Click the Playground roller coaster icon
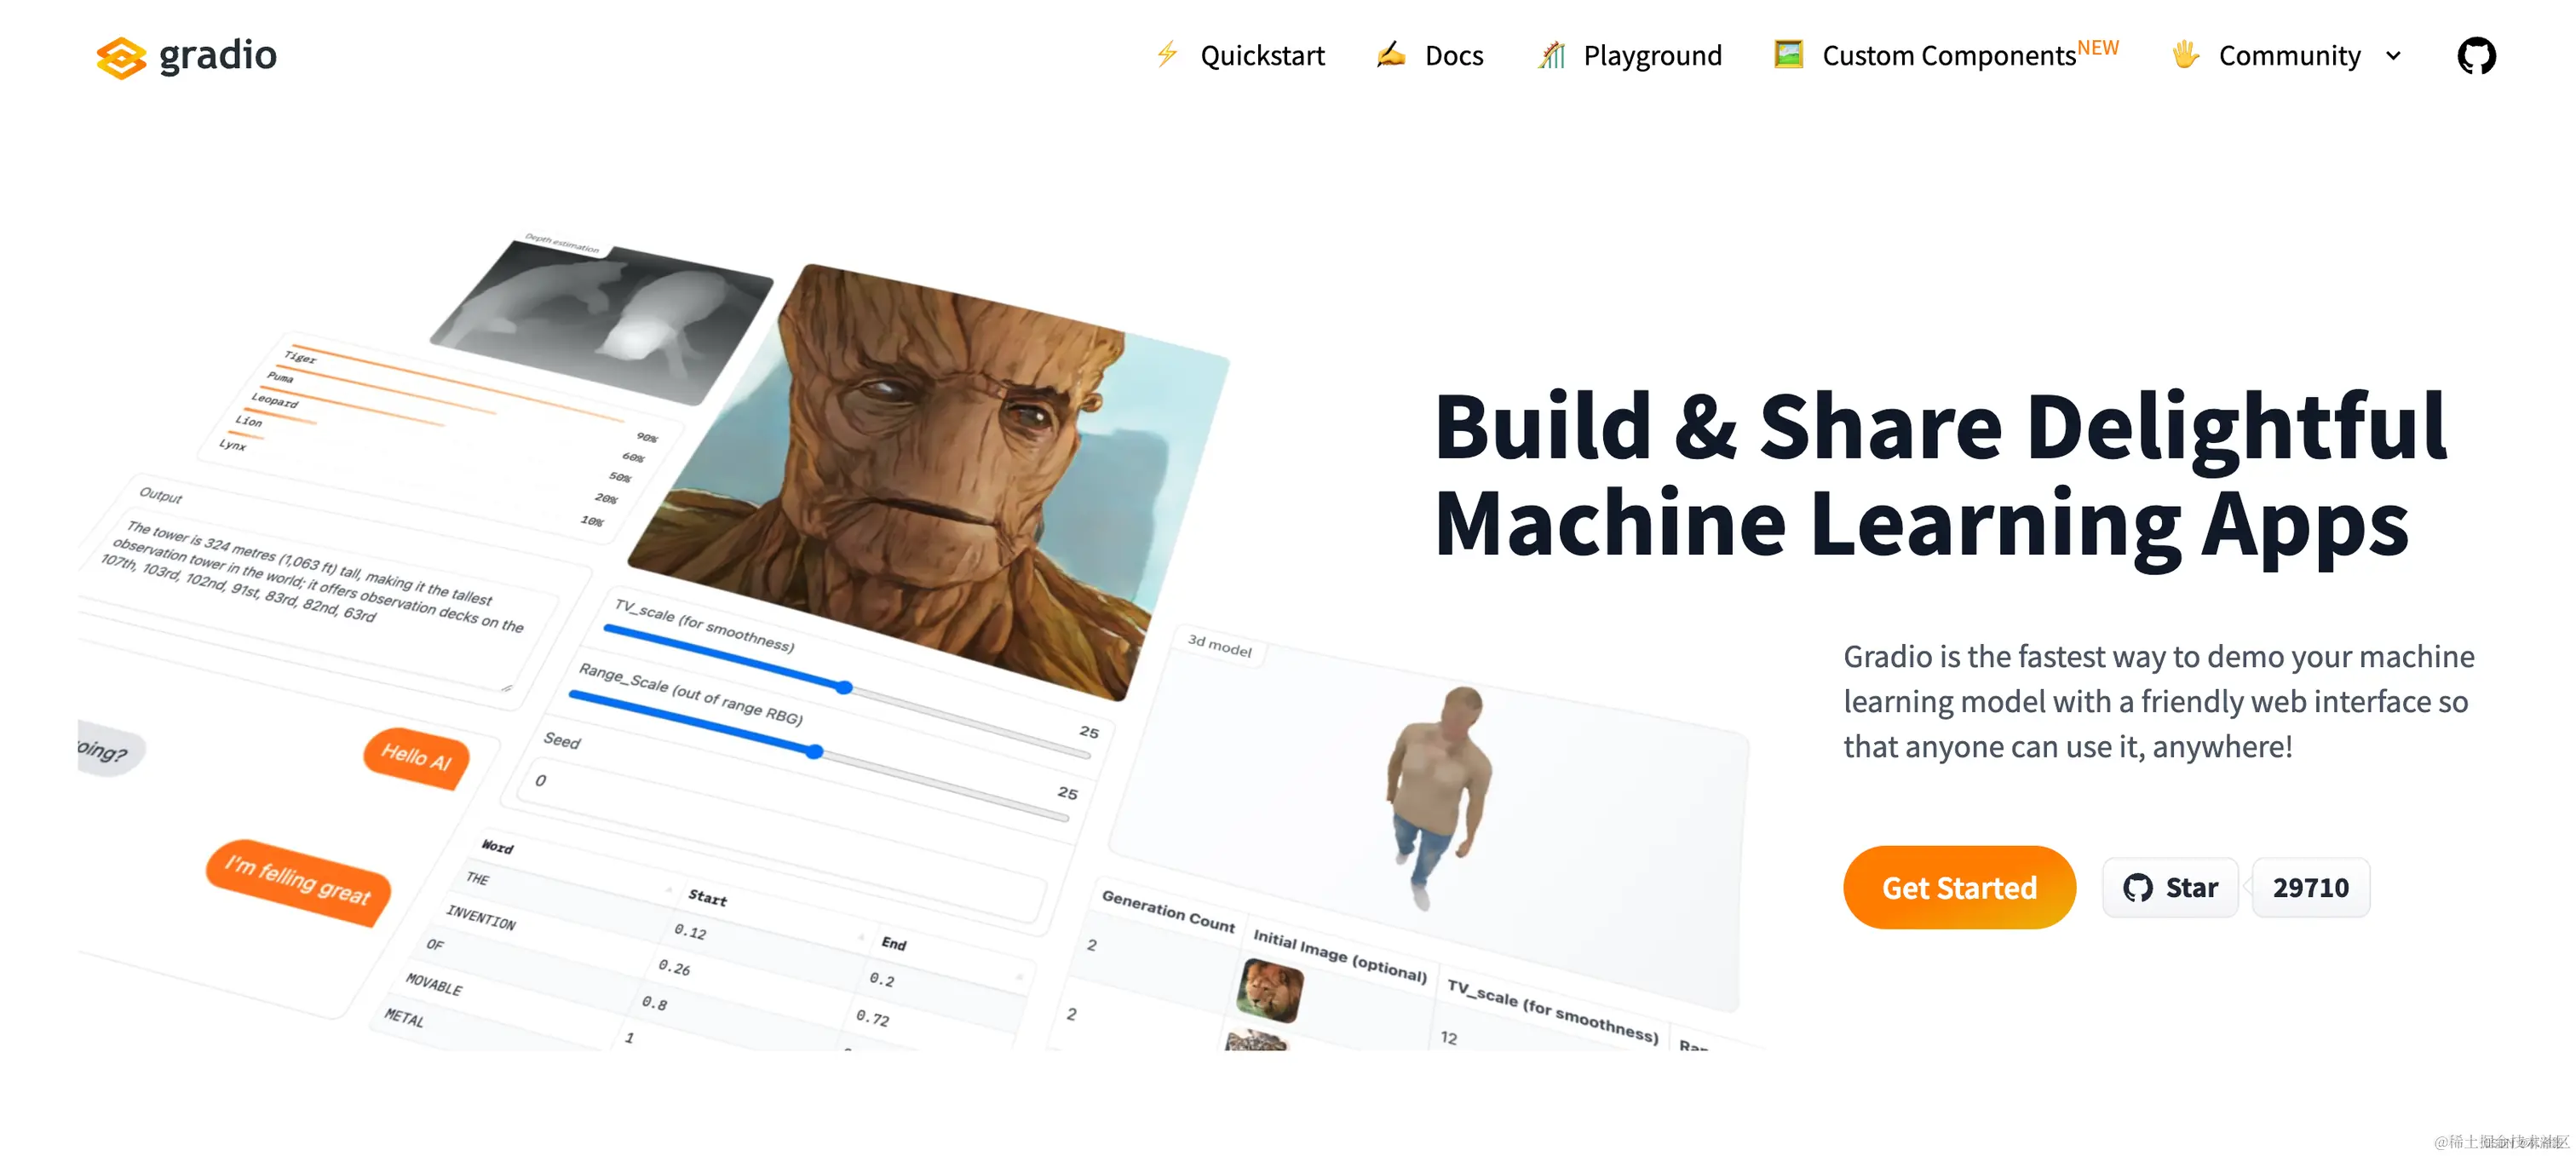The image size is (2576, 1156). pos(1551,55)
